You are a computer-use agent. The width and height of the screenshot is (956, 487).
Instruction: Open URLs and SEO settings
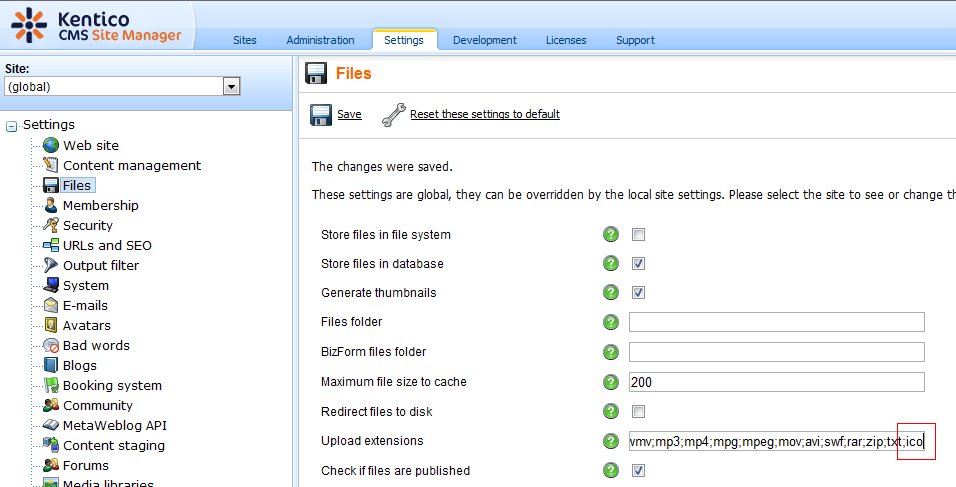[x=107, y=245]
